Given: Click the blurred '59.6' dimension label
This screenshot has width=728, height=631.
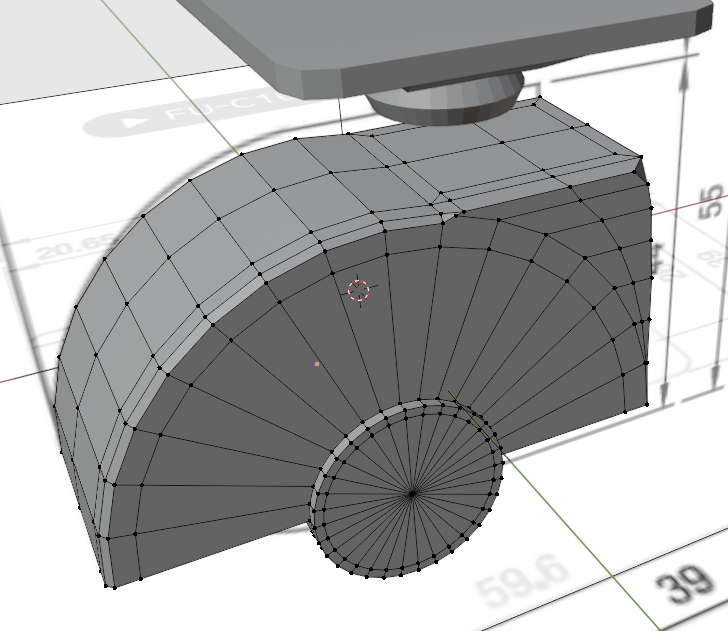Looking at the screenshot, I should (521, 581).
